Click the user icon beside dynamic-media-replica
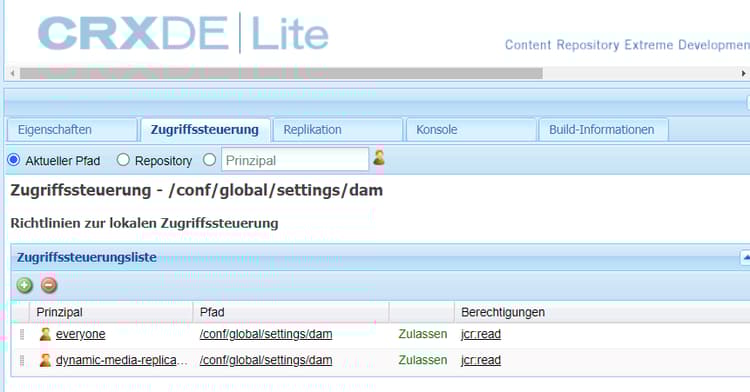The image size is (750, 392). [45, 360]
